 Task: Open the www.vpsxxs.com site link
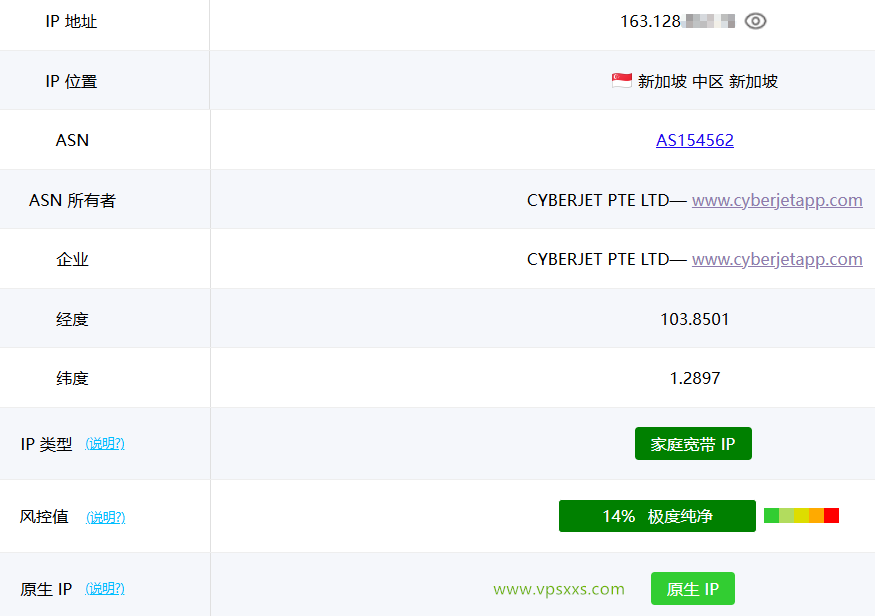[x=557, y=588]
